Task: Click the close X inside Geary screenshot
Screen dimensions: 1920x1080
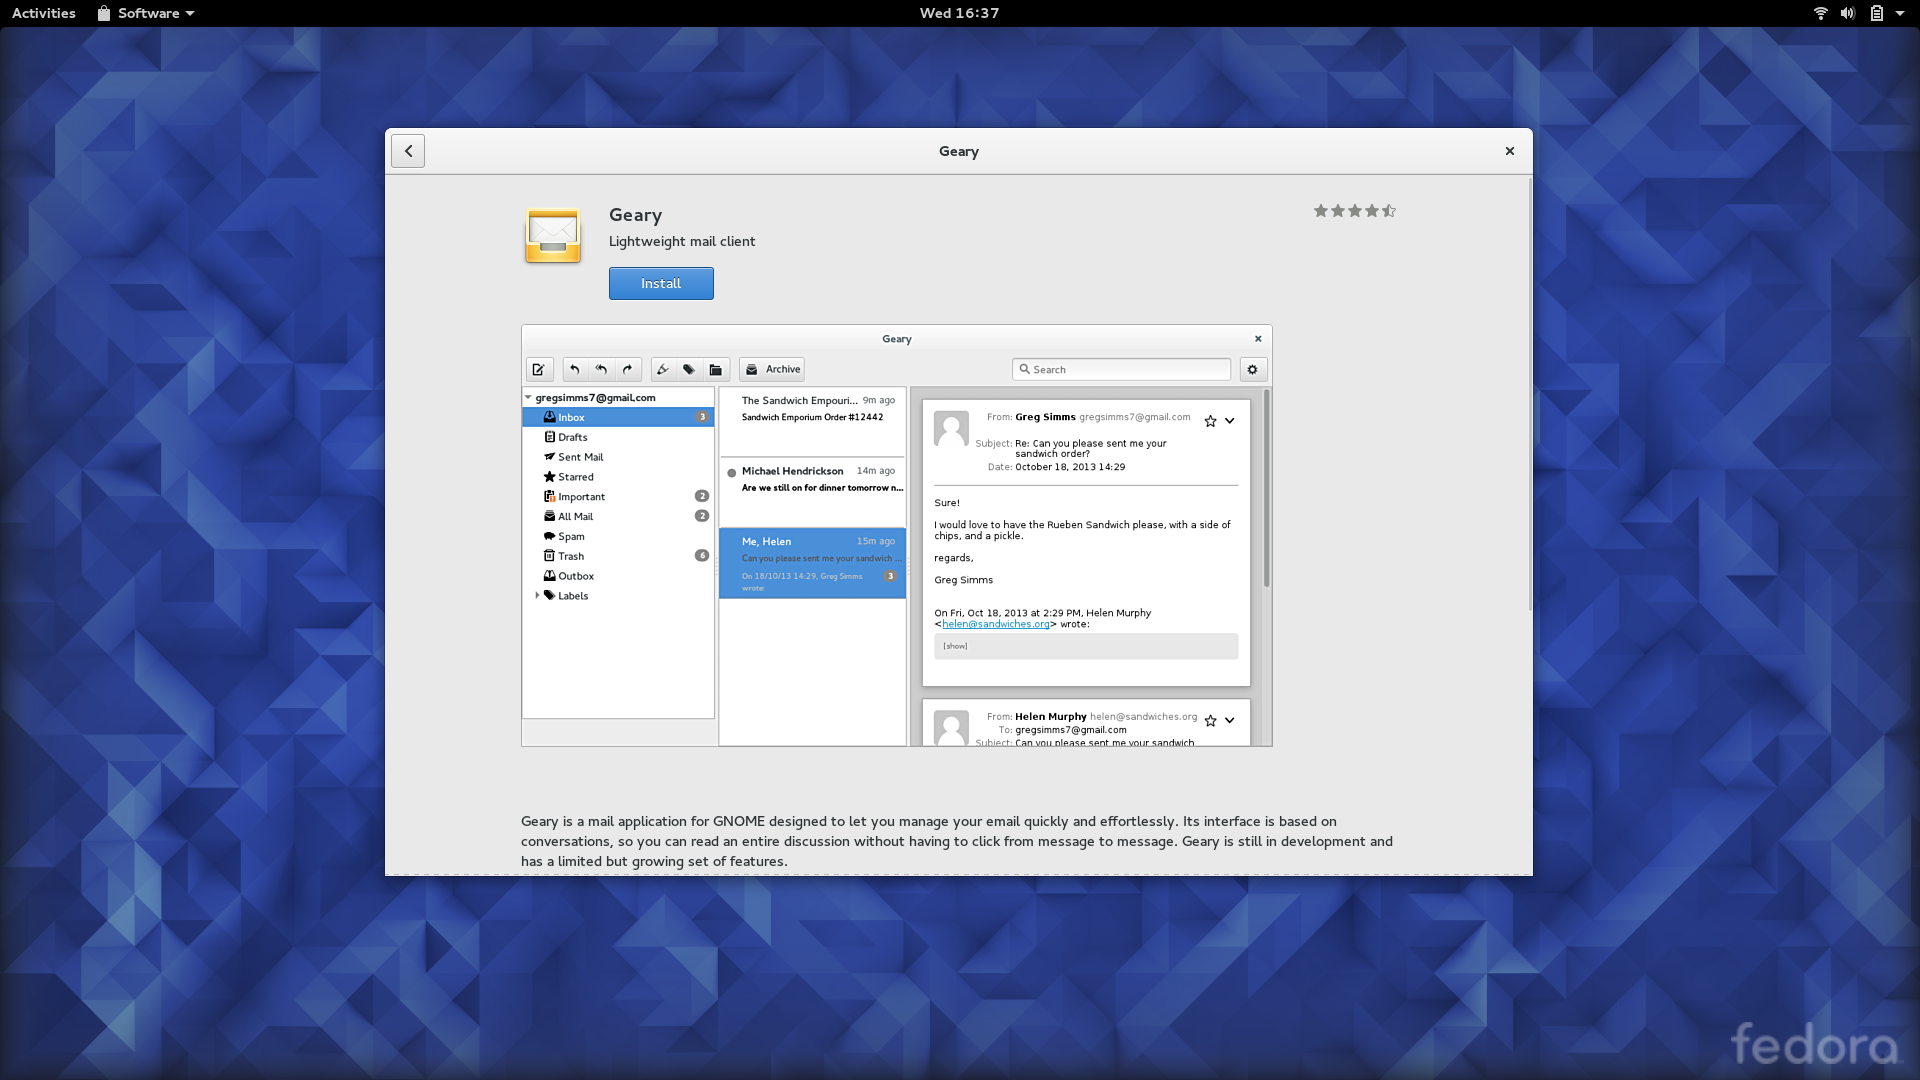Action: [x=1258, y=339]
